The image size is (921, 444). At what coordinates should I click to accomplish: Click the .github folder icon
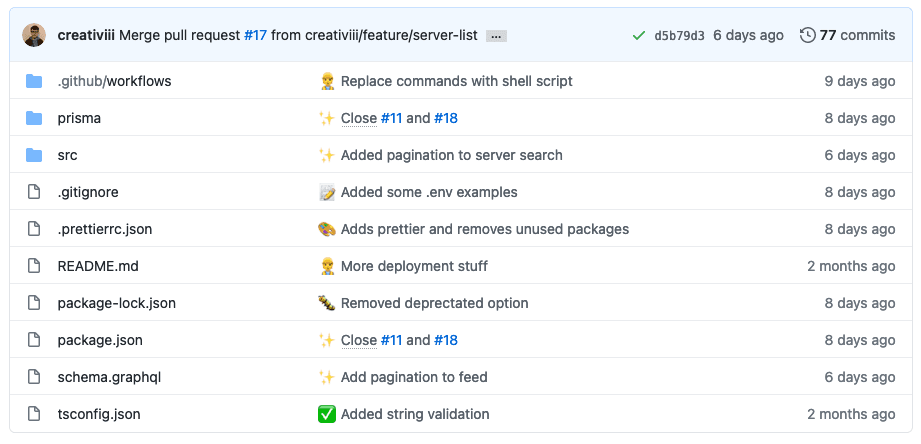(x=34, y=81)
